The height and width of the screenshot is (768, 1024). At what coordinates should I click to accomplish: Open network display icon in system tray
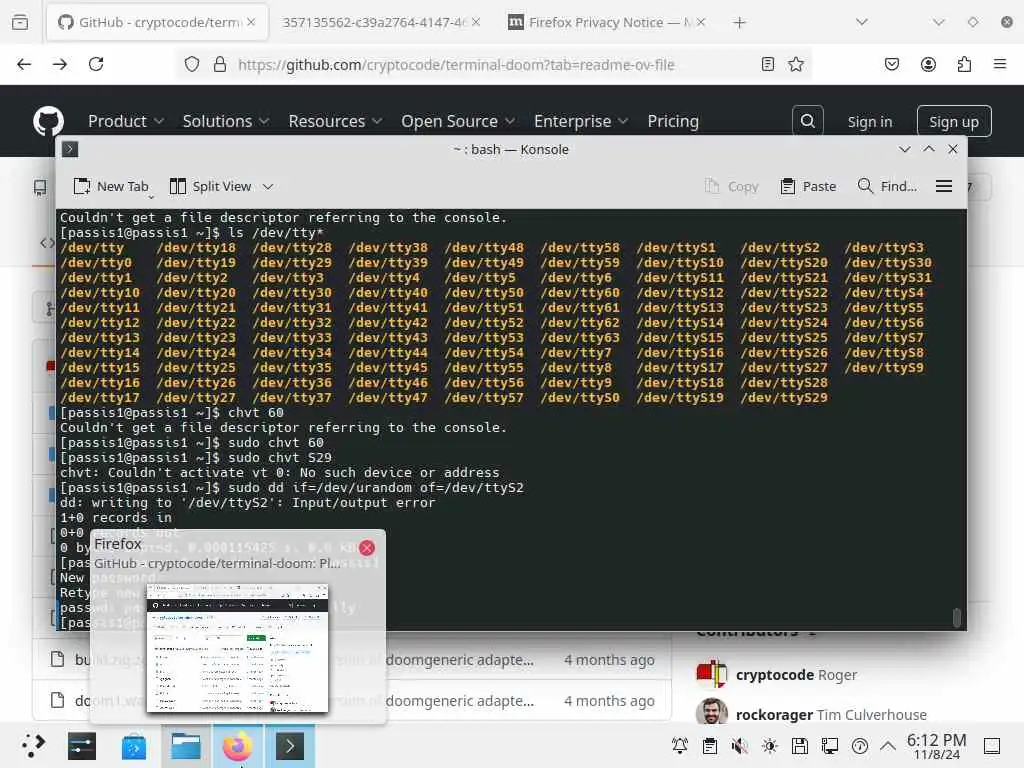[x=830, y=746]
